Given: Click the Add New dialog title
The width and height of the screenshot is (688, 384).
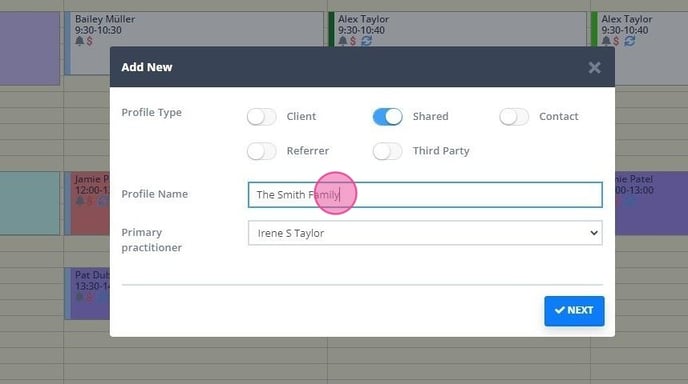Looking at the screenshot, I should (x=147, y=67).
